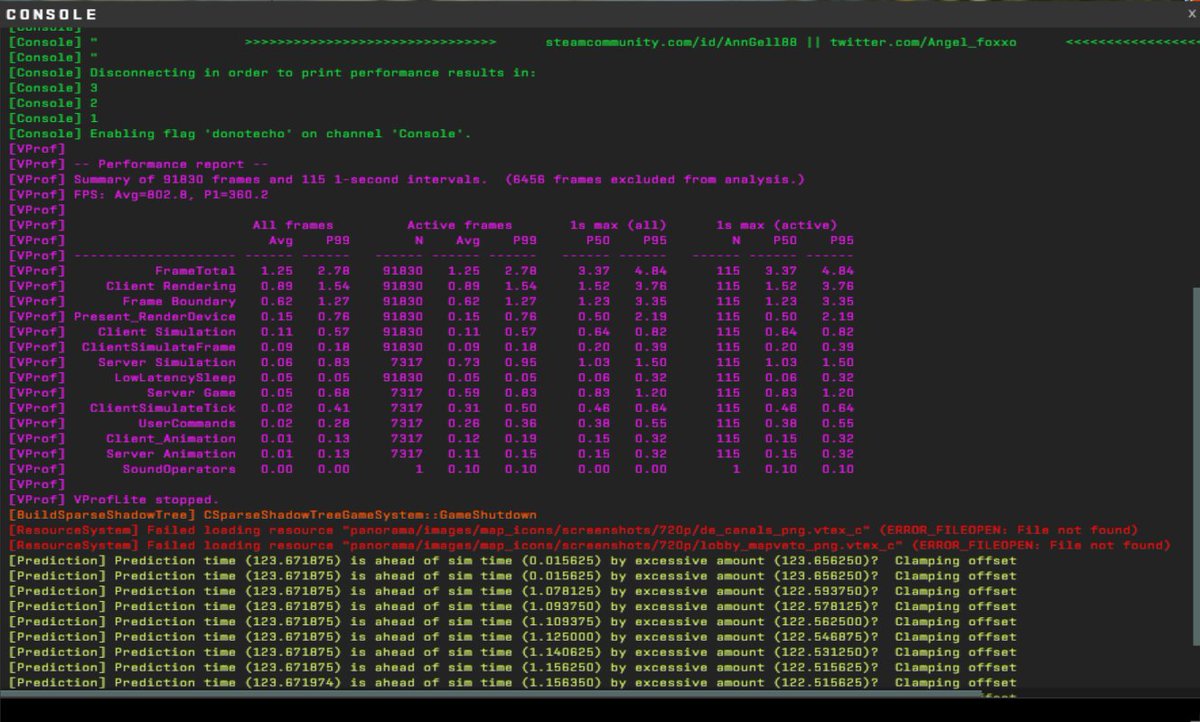Click the Prediction line with sim time (1.156350)
This screenshot has width=1200, height=722.
[512, 682]
